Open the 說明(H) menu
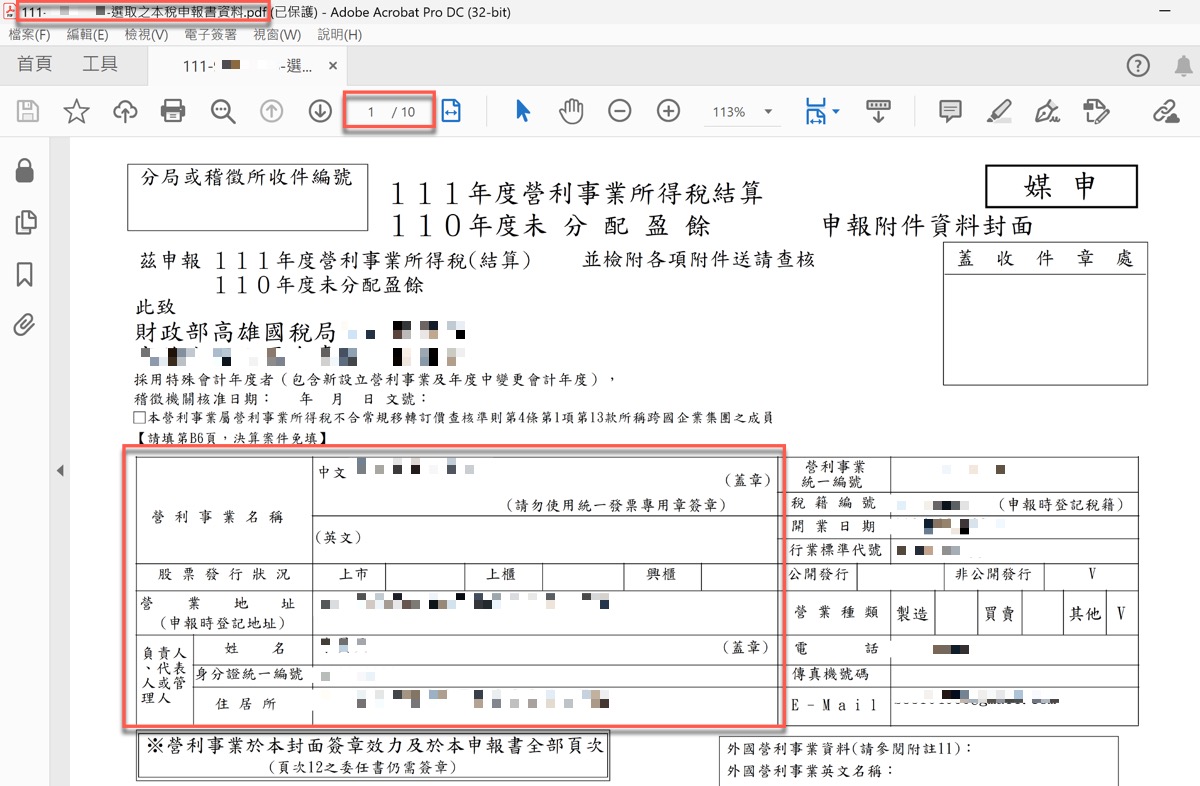1200x786 pixels. (340, 34)
